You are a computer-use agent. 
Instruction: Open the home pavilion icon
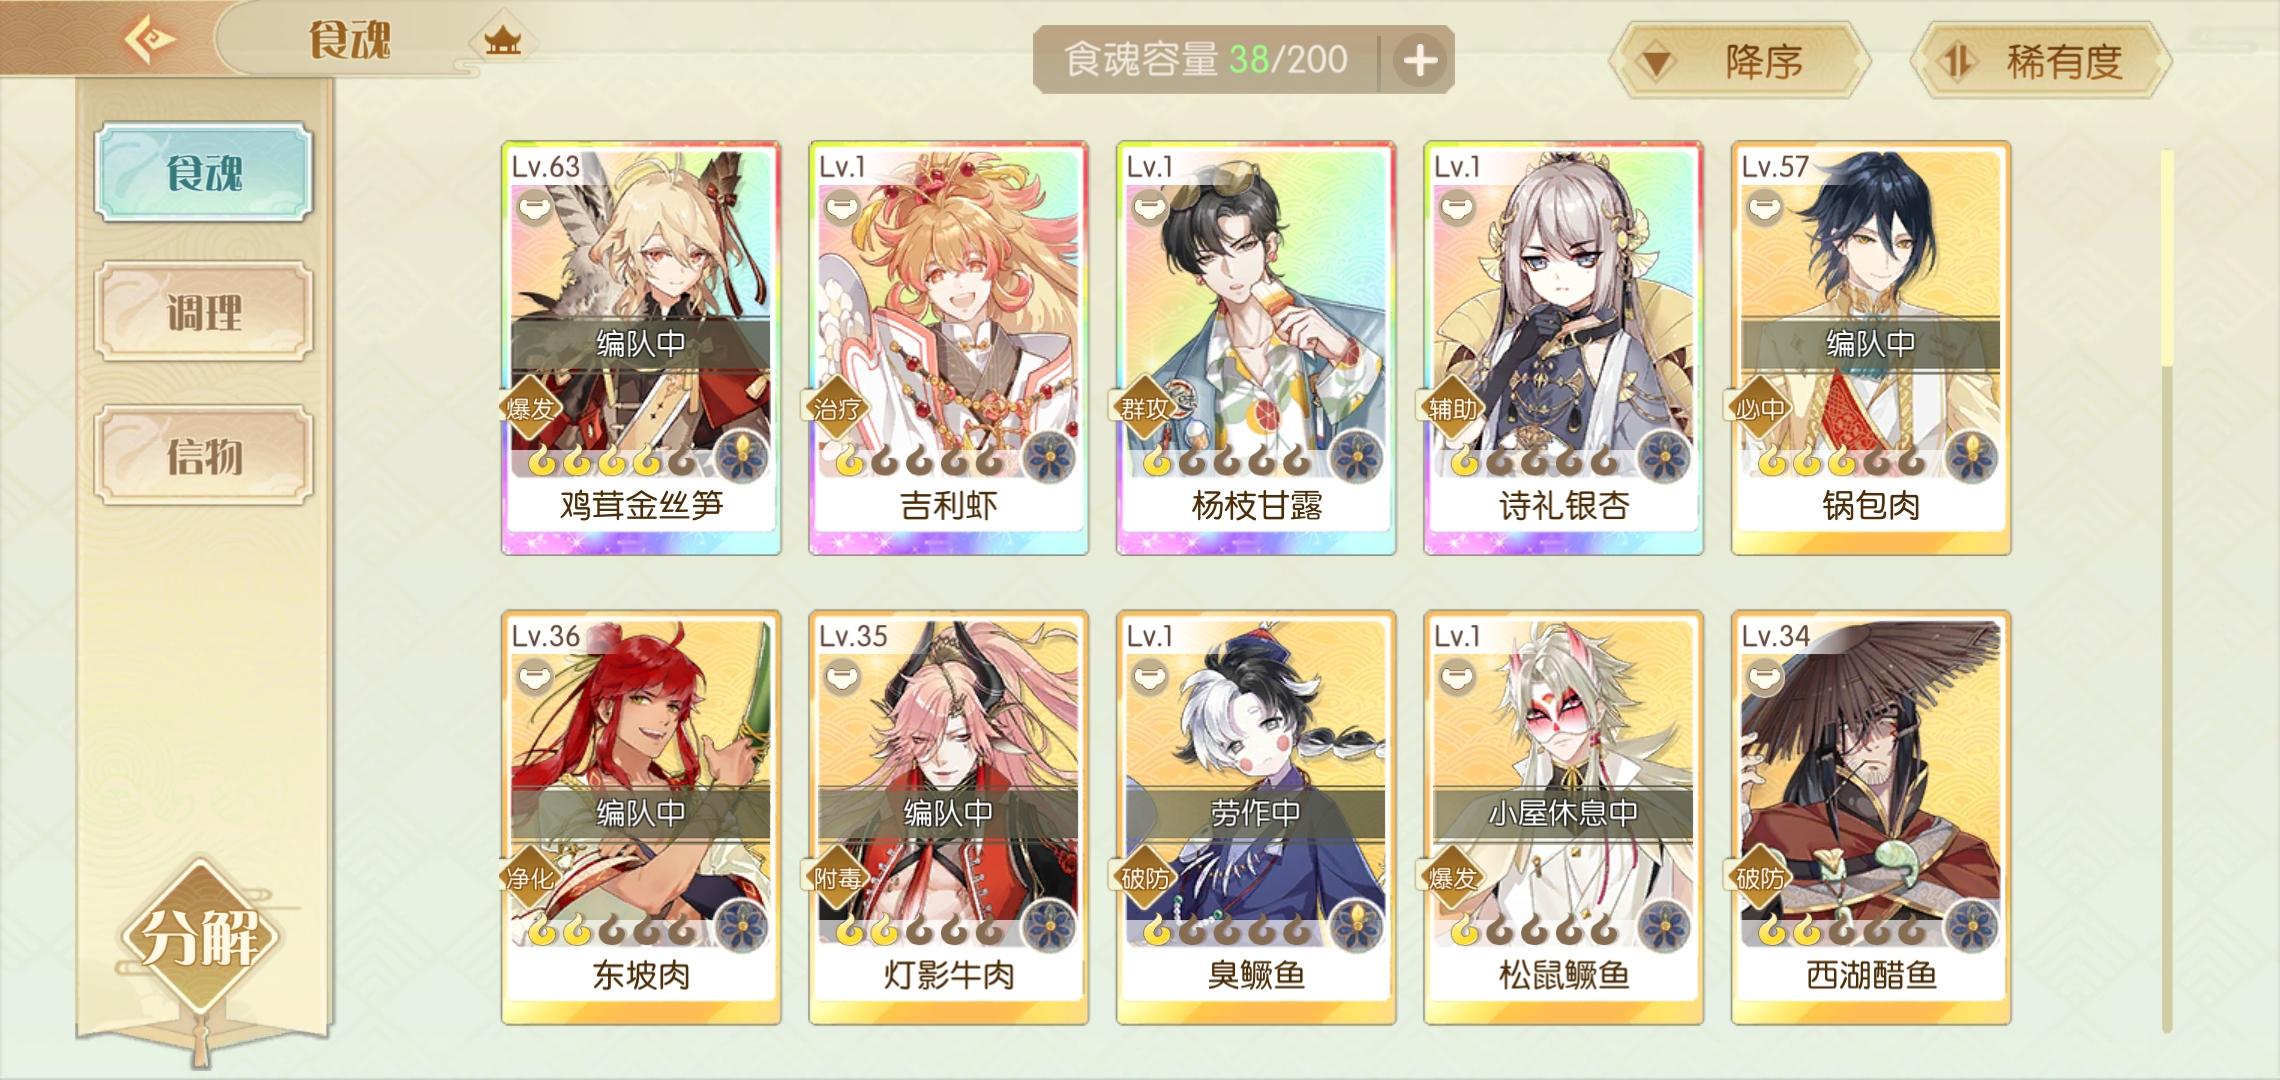point(502,42)
